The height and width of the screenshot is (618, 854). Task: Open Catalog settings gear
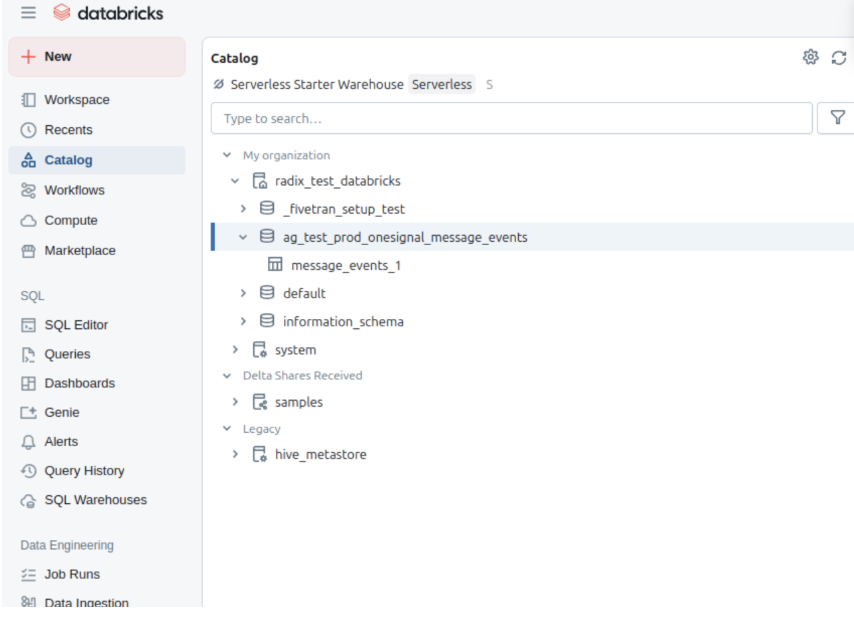(x=810, y=57)
